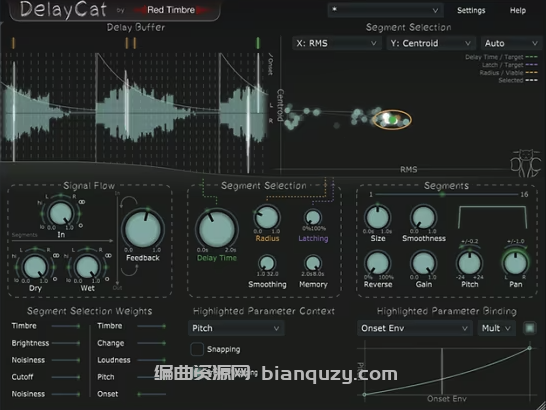Image resolution: width=546 pixels, height=410 pixels.
Task: Expand the X: RMS axis dropdown
Action: click(337, 43)
